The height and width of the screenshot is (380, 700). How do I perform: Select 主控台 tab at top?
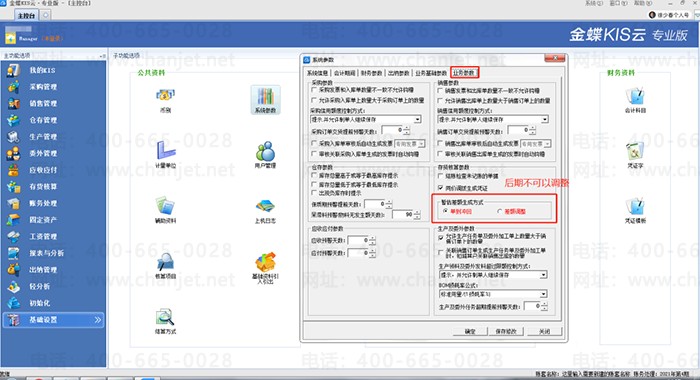tap(26, 15)
